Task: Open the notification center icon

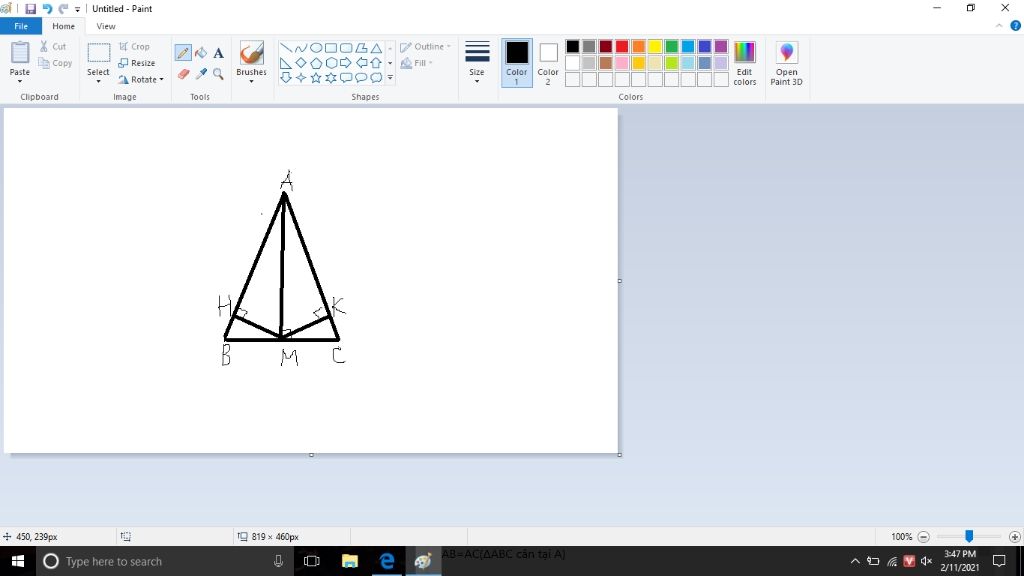Action: click(x=999, y=561)
